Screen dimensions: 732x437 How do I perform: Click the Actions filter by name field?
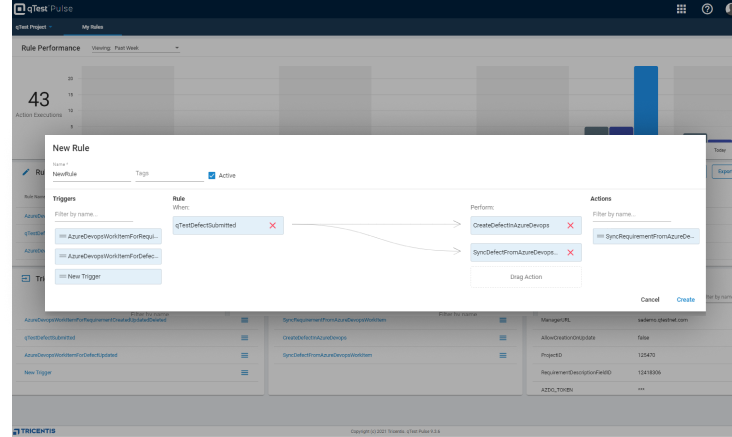pos(630,214)
